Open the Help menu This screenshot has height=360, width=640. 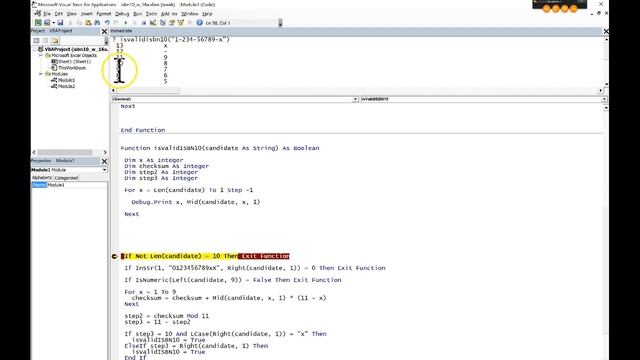[x=207, y=14]
